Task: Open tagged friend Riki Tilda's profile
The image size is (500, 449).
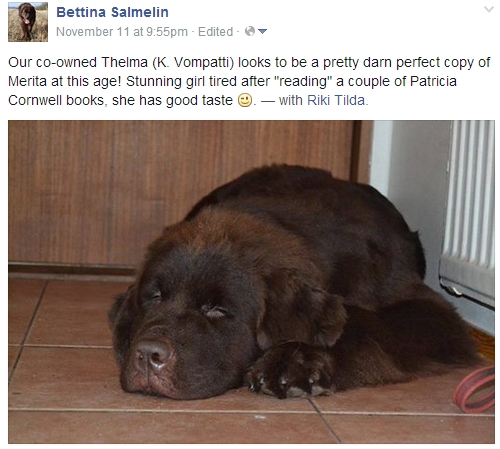Action: tap(336, 100)
